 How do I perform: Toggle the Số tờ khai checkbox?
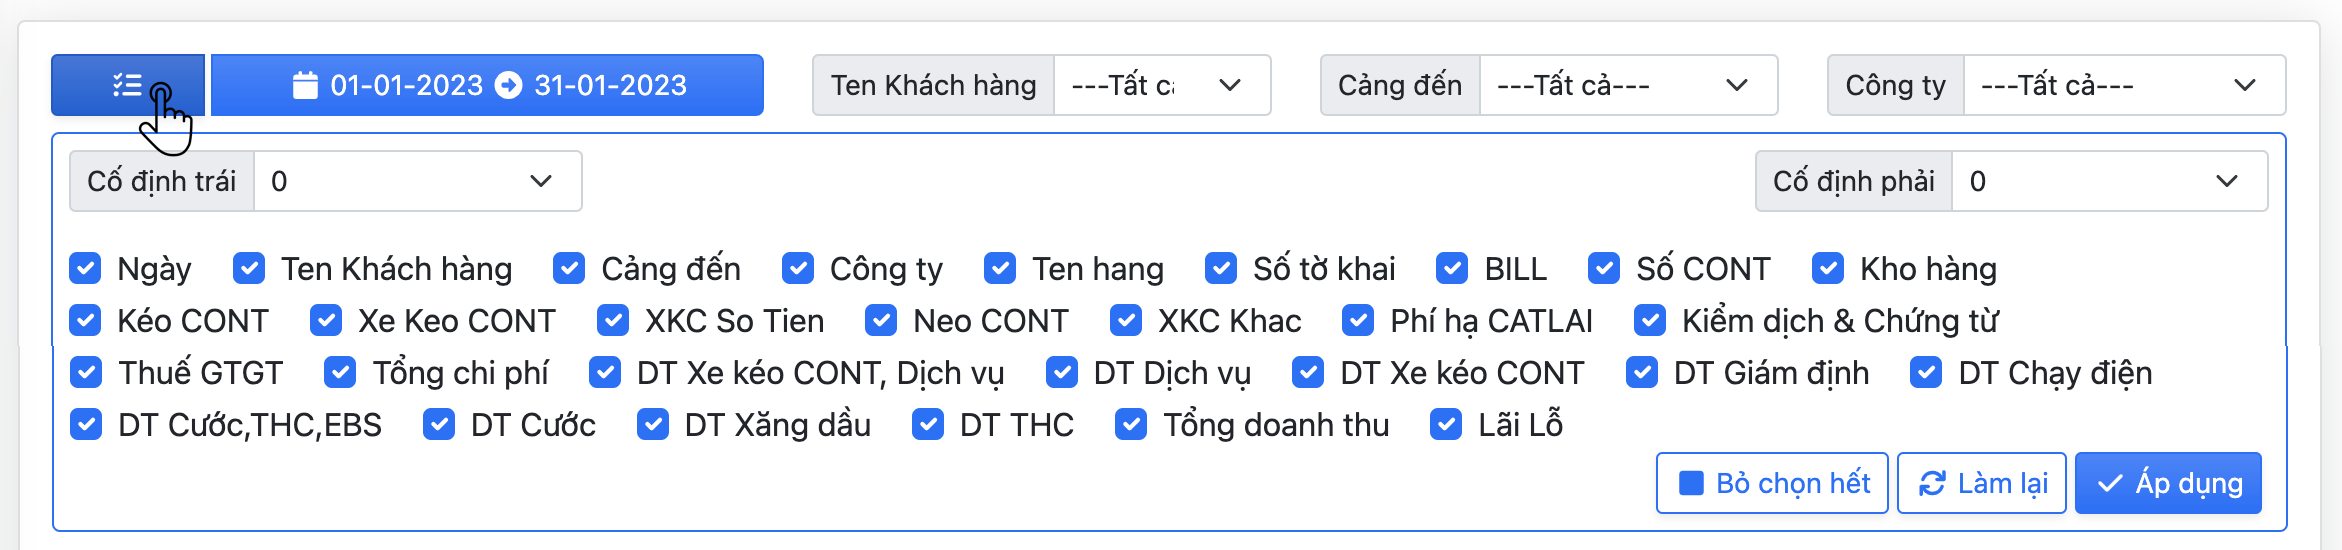1221,268
